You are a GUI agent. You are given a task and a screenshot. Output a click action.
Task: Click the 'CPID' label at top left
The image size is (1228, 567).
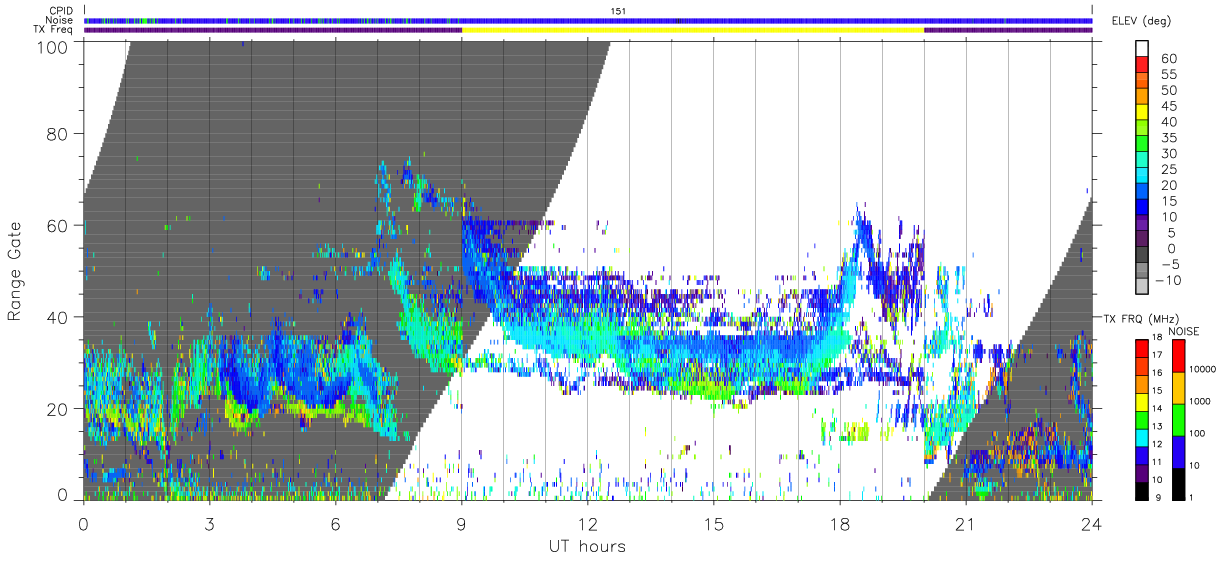(62, 10)
